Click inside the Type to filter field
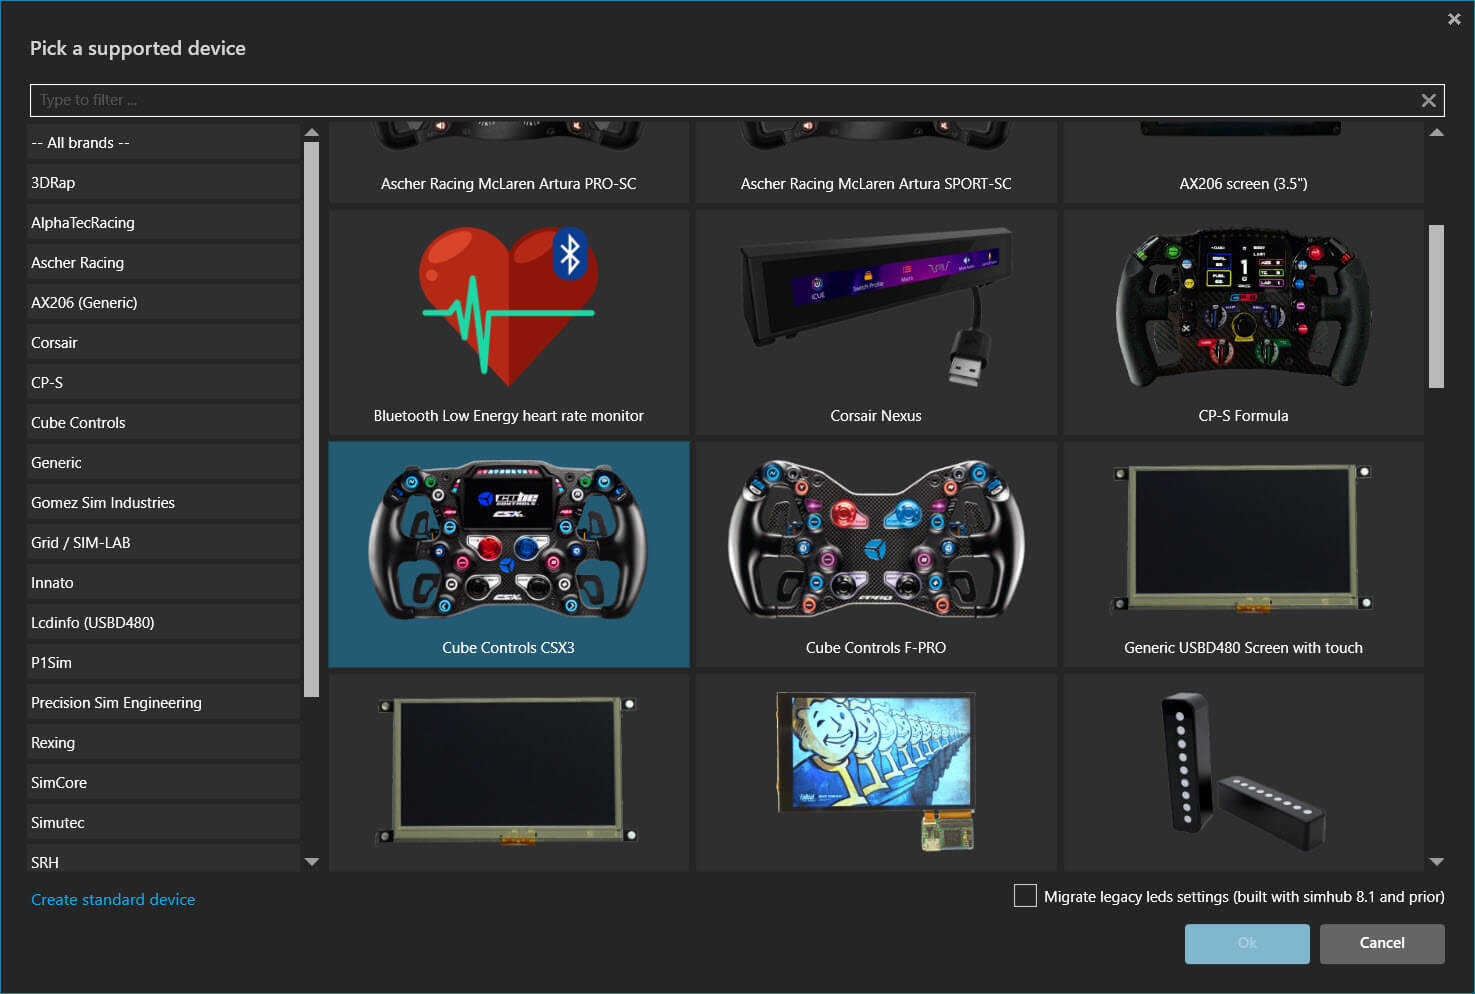Image resolution: width=1475 pixels, height=994 pixels. coord(400,100)
